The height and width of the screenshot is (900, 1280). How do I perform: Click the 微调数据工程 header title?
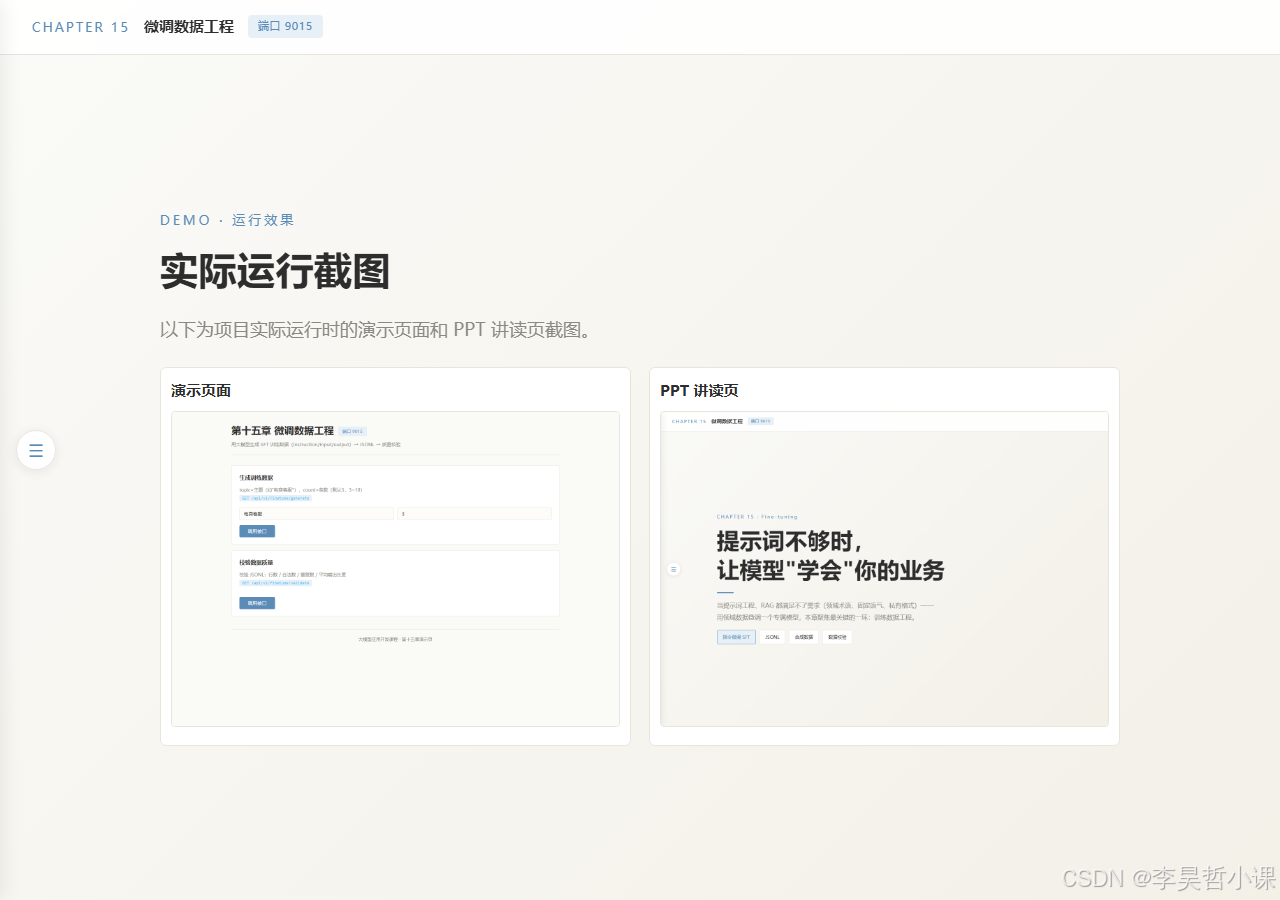click(189, 27)
